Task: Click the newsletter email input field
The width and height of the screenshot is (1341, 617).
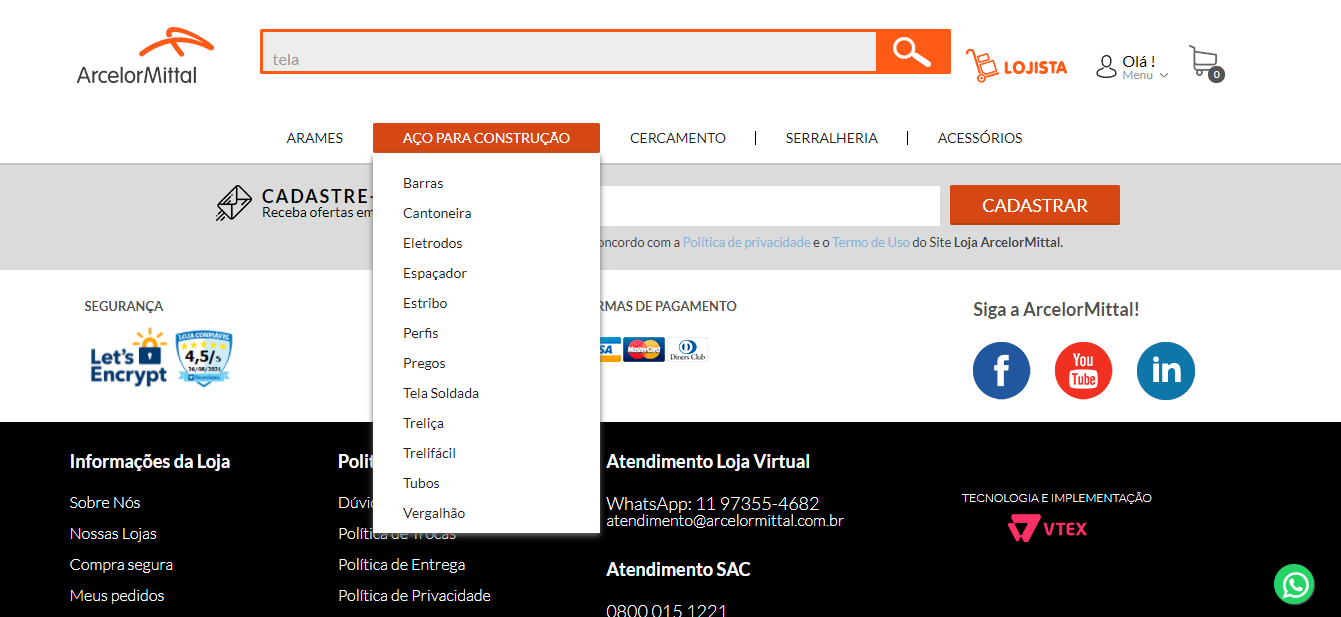Action: pos(770,205)
